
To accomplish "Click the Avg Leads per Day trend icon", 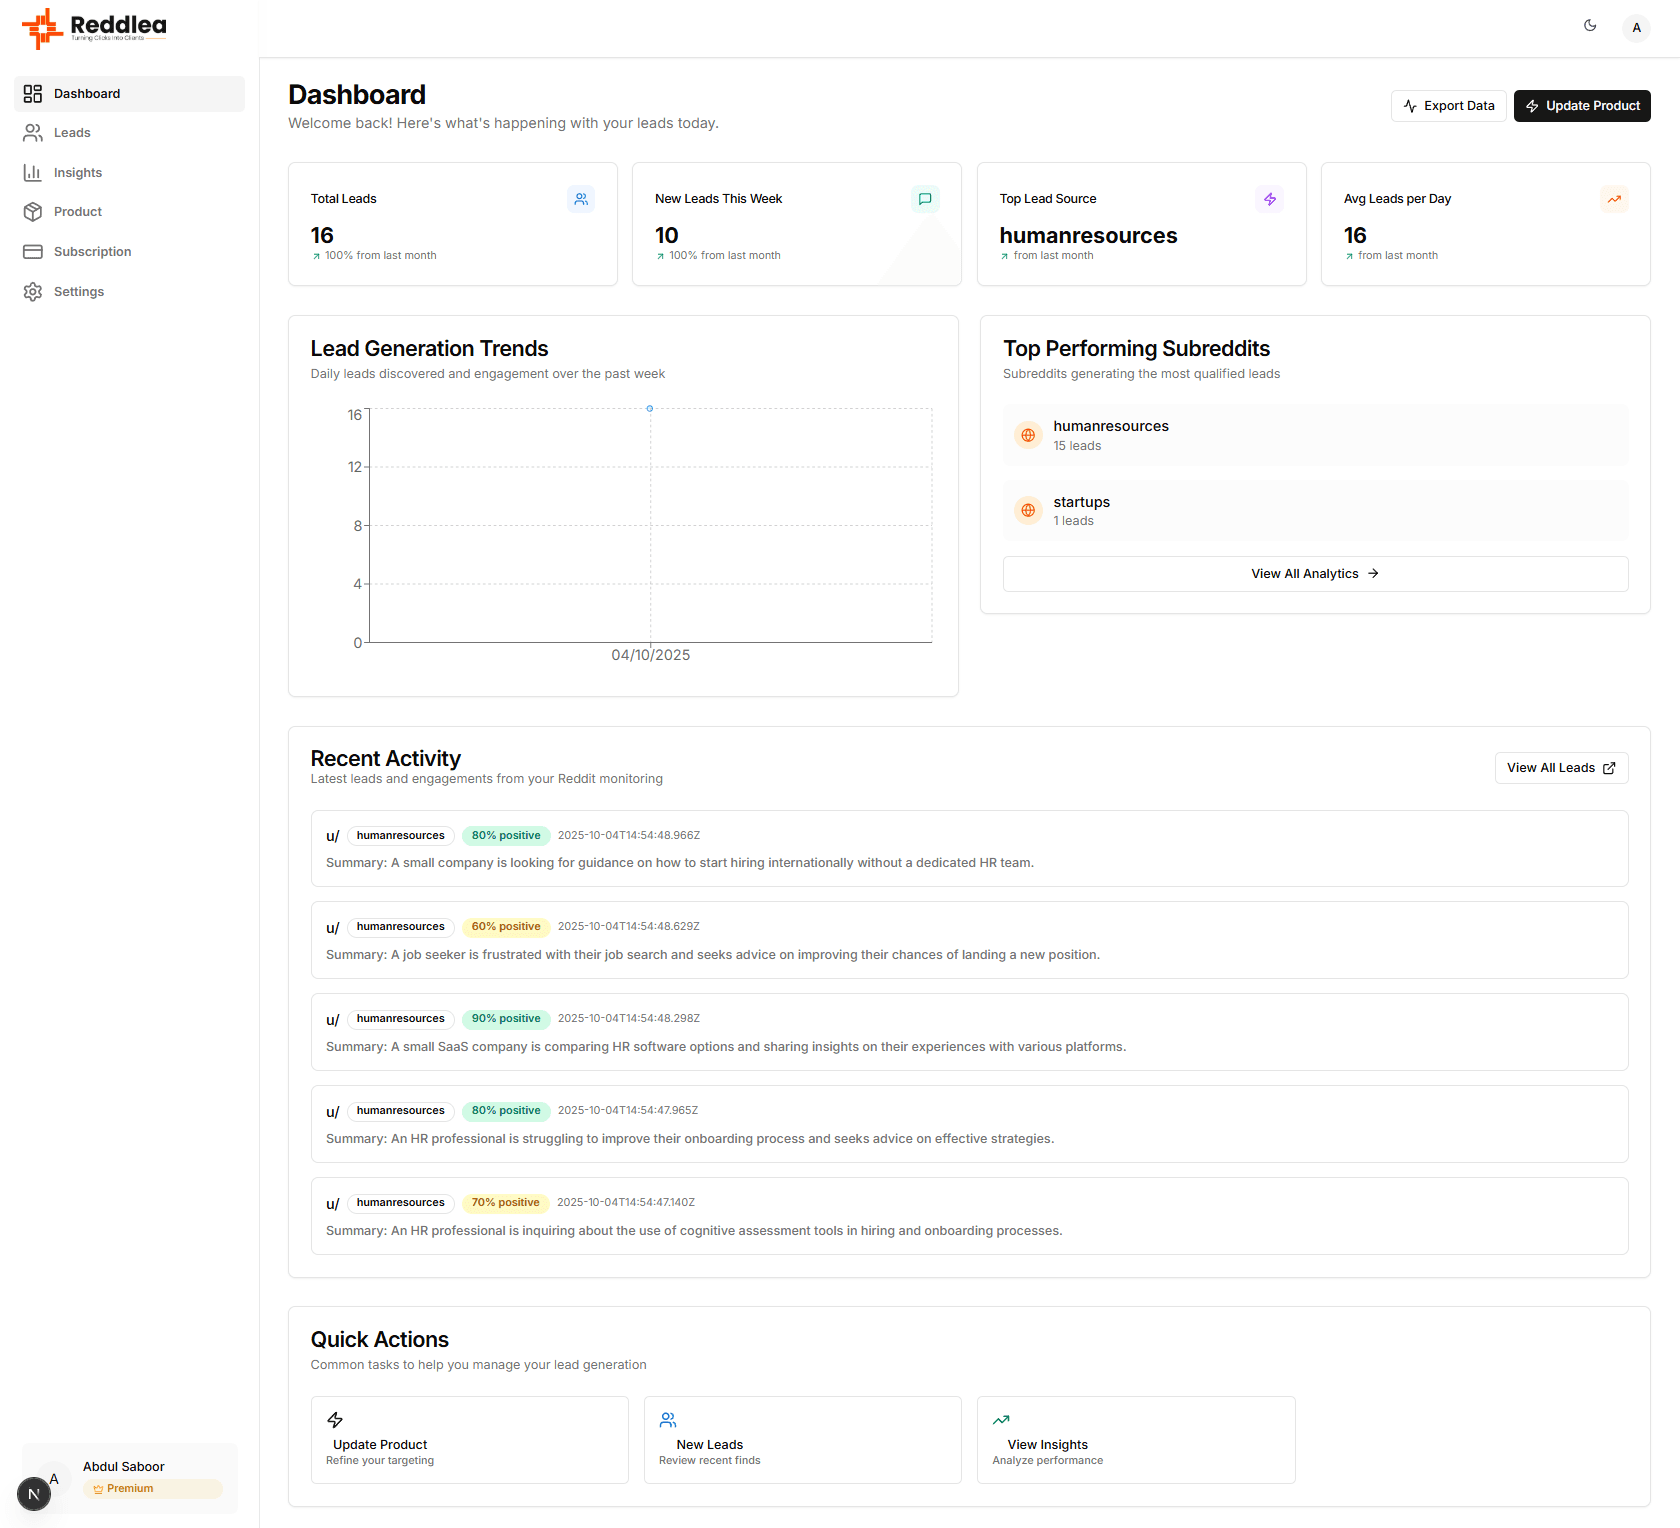I will pyautogui.click(x=1614, y=199).
